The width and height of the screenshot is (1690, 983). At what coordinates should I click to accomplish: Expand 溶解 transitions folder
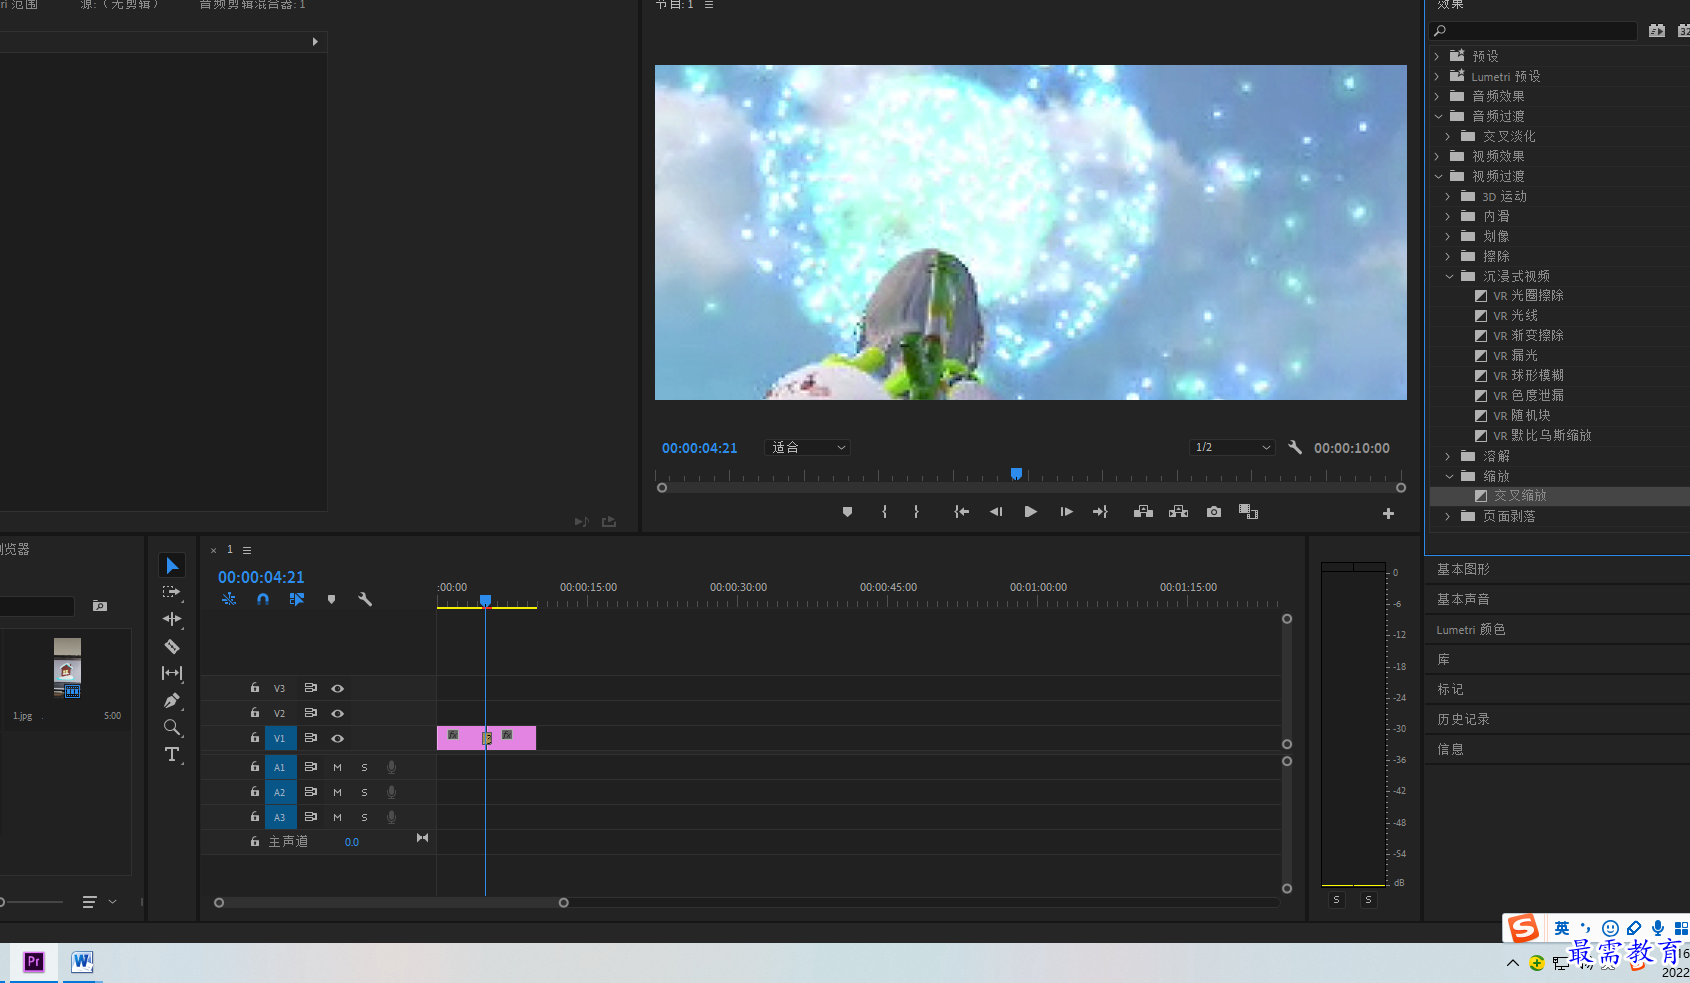1448,456
